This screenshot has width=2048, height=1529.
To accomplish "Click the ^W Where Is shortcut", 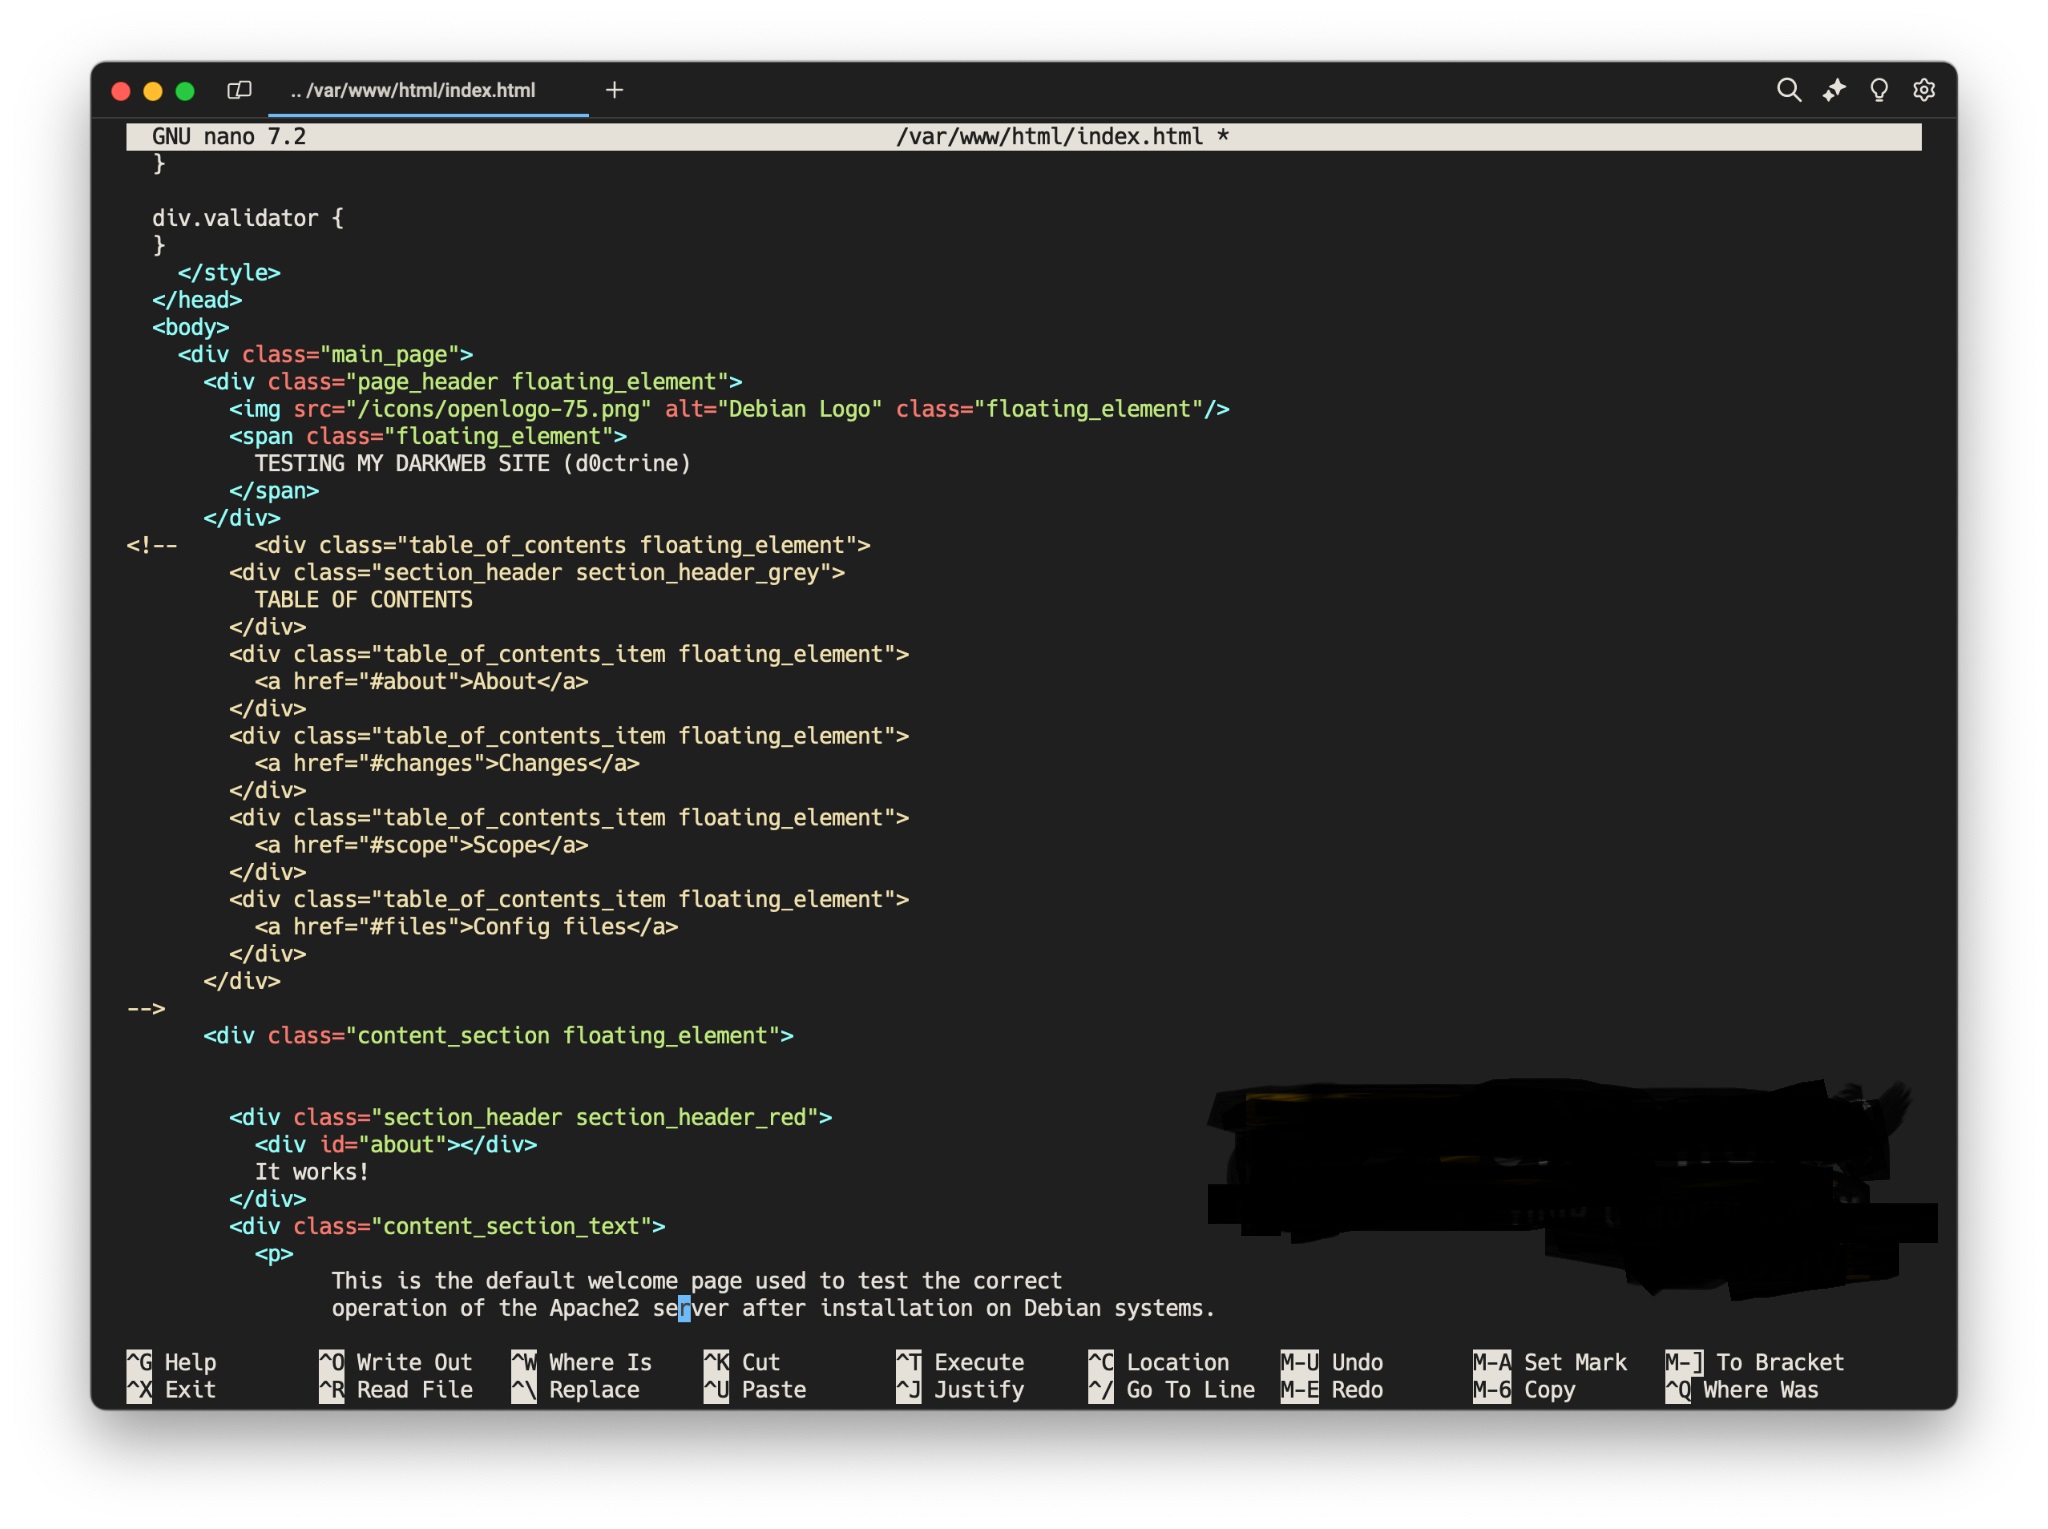I will click(582, 1362).
